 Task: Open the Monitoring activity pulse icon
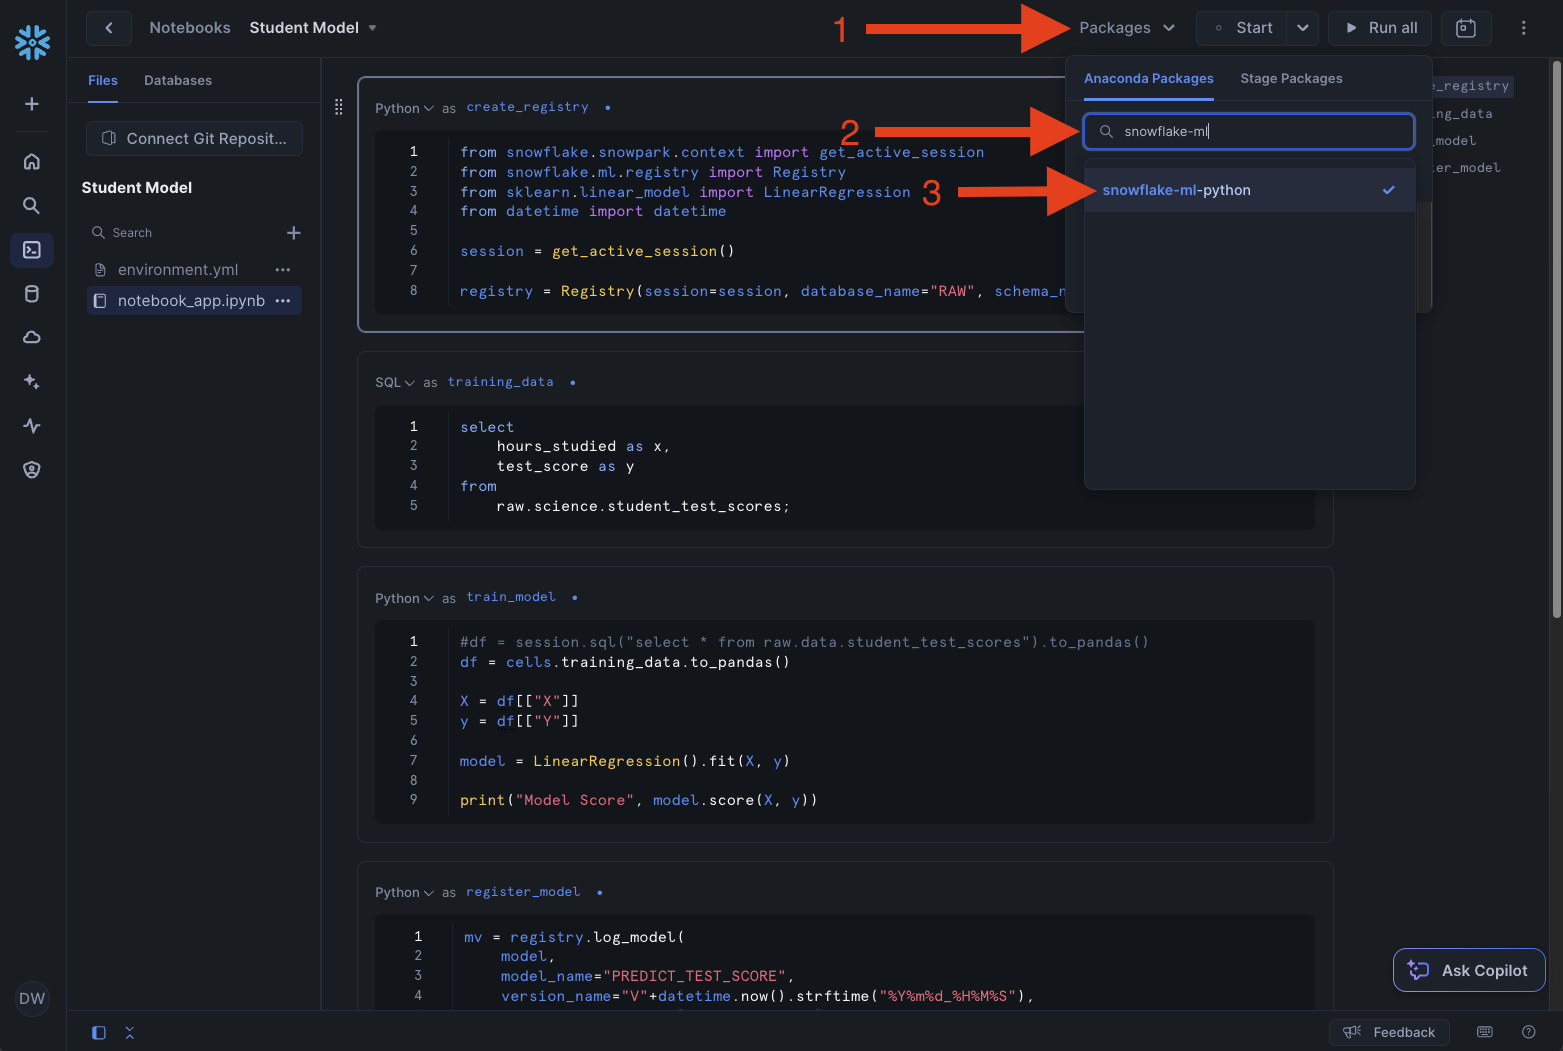coord(32,425)
